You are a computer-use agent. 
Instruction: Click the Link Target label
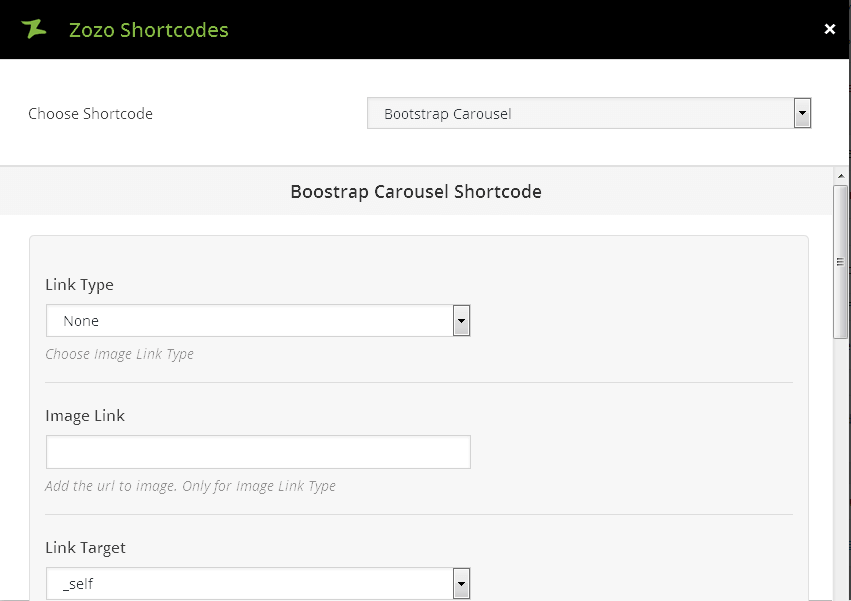click(x=85, y=548)
